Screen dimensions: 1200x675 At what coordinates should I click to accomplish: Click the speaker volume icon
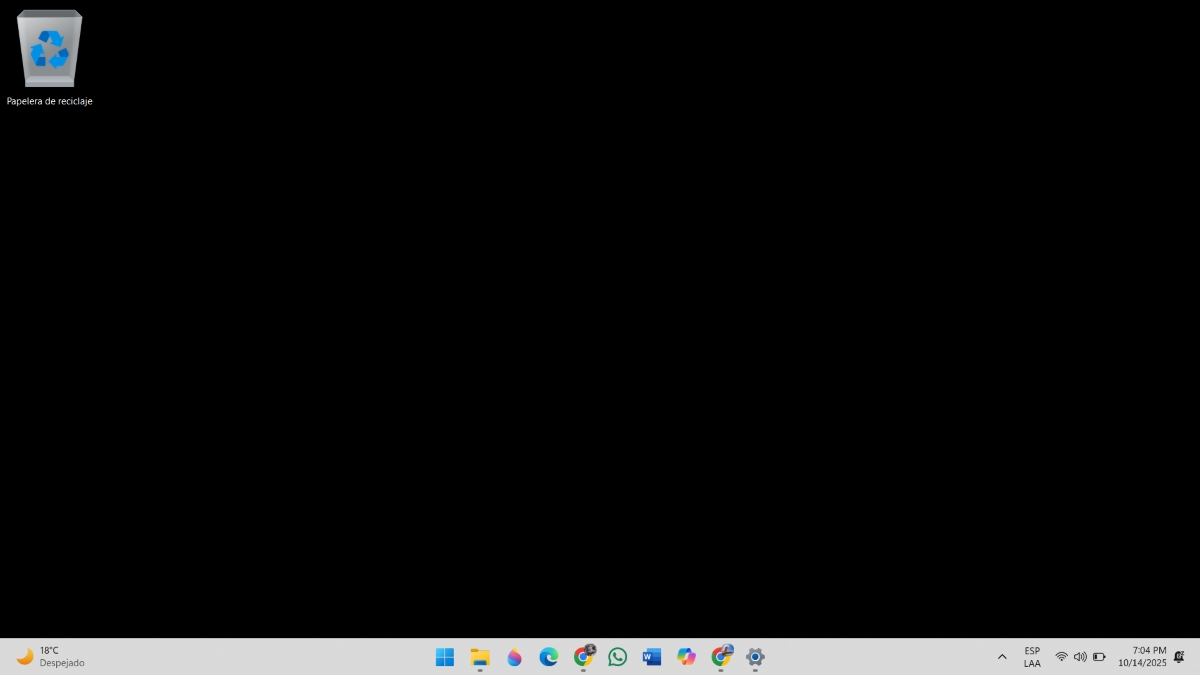1080,657
